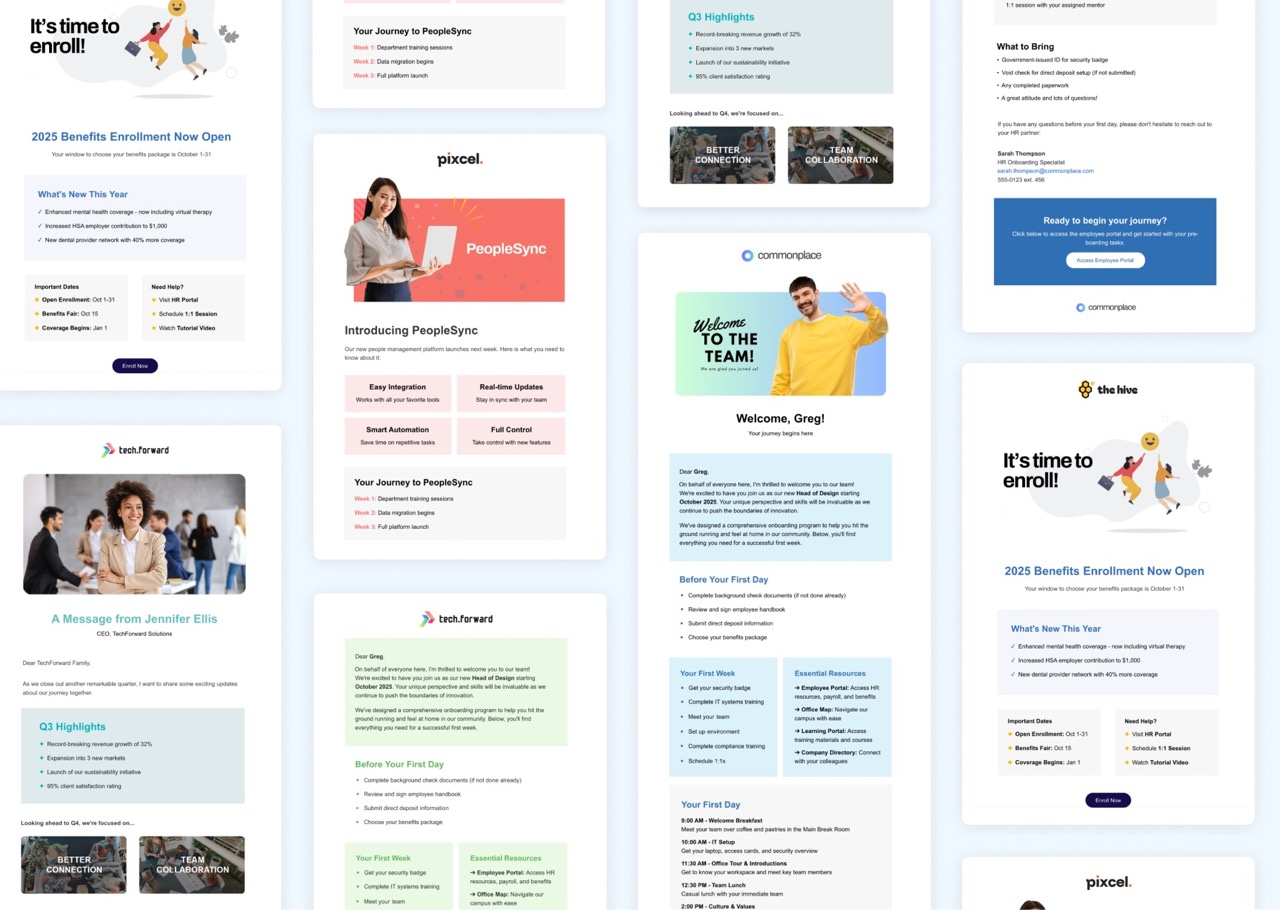The width and height of the screenshot is (1280, 910).
Task: Click the smiley face beneath the hive logo
Action: pos(1150,441)
